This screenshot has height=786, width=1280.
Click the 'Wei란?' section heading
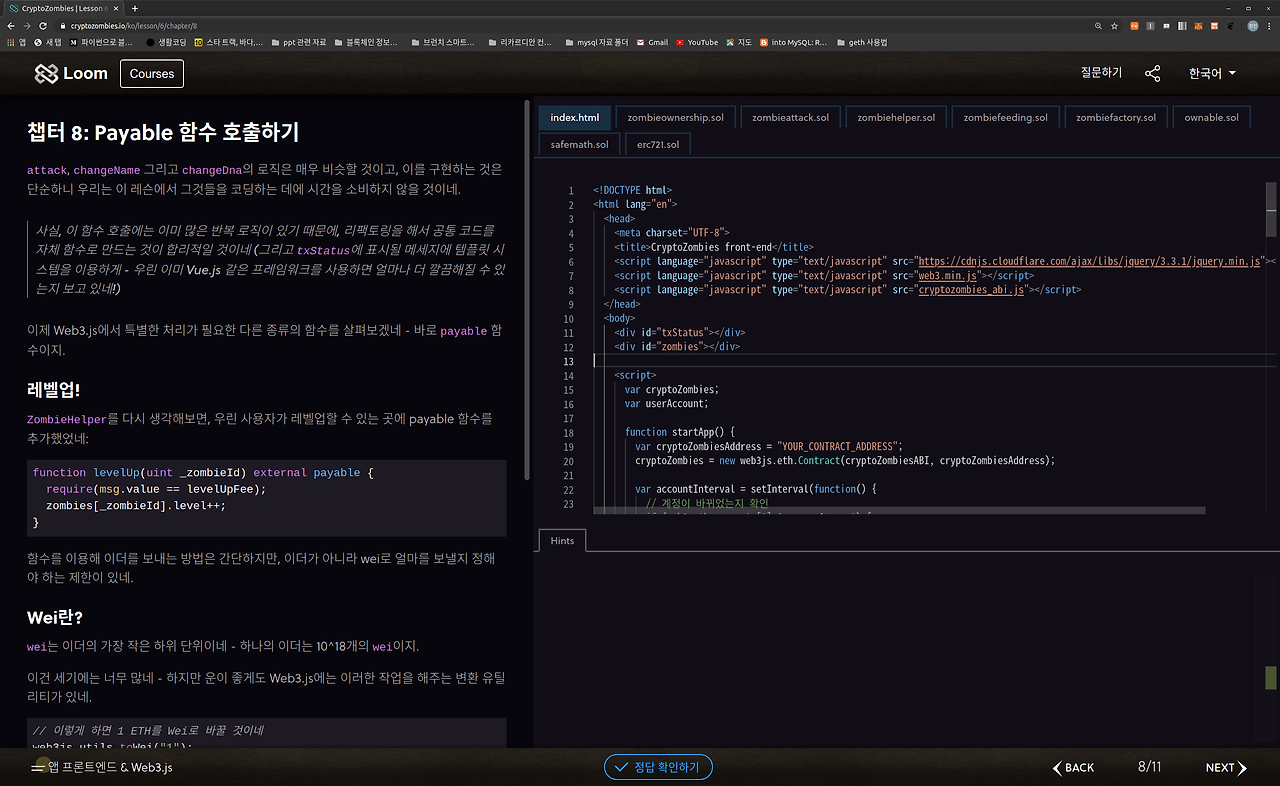(x=55, y=617)
